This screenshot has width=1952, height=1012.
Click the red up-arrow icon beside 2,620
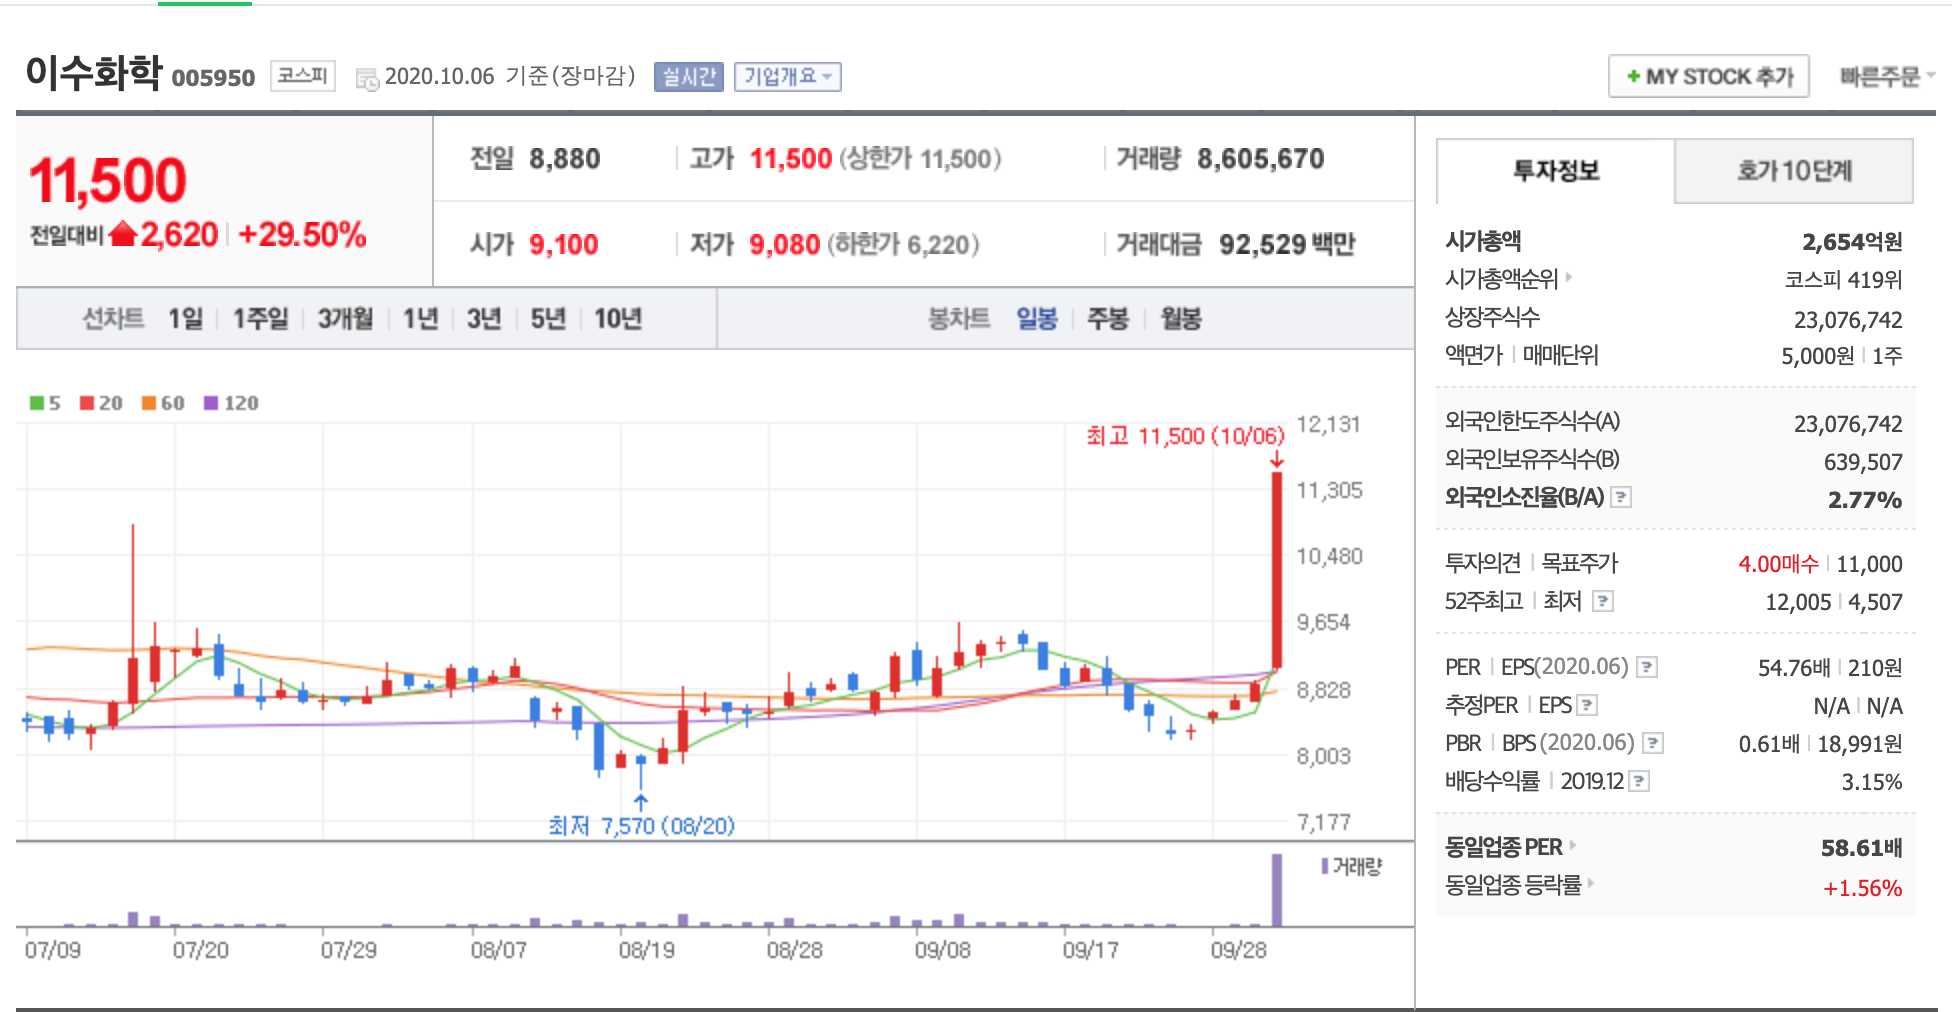[123, 234]
